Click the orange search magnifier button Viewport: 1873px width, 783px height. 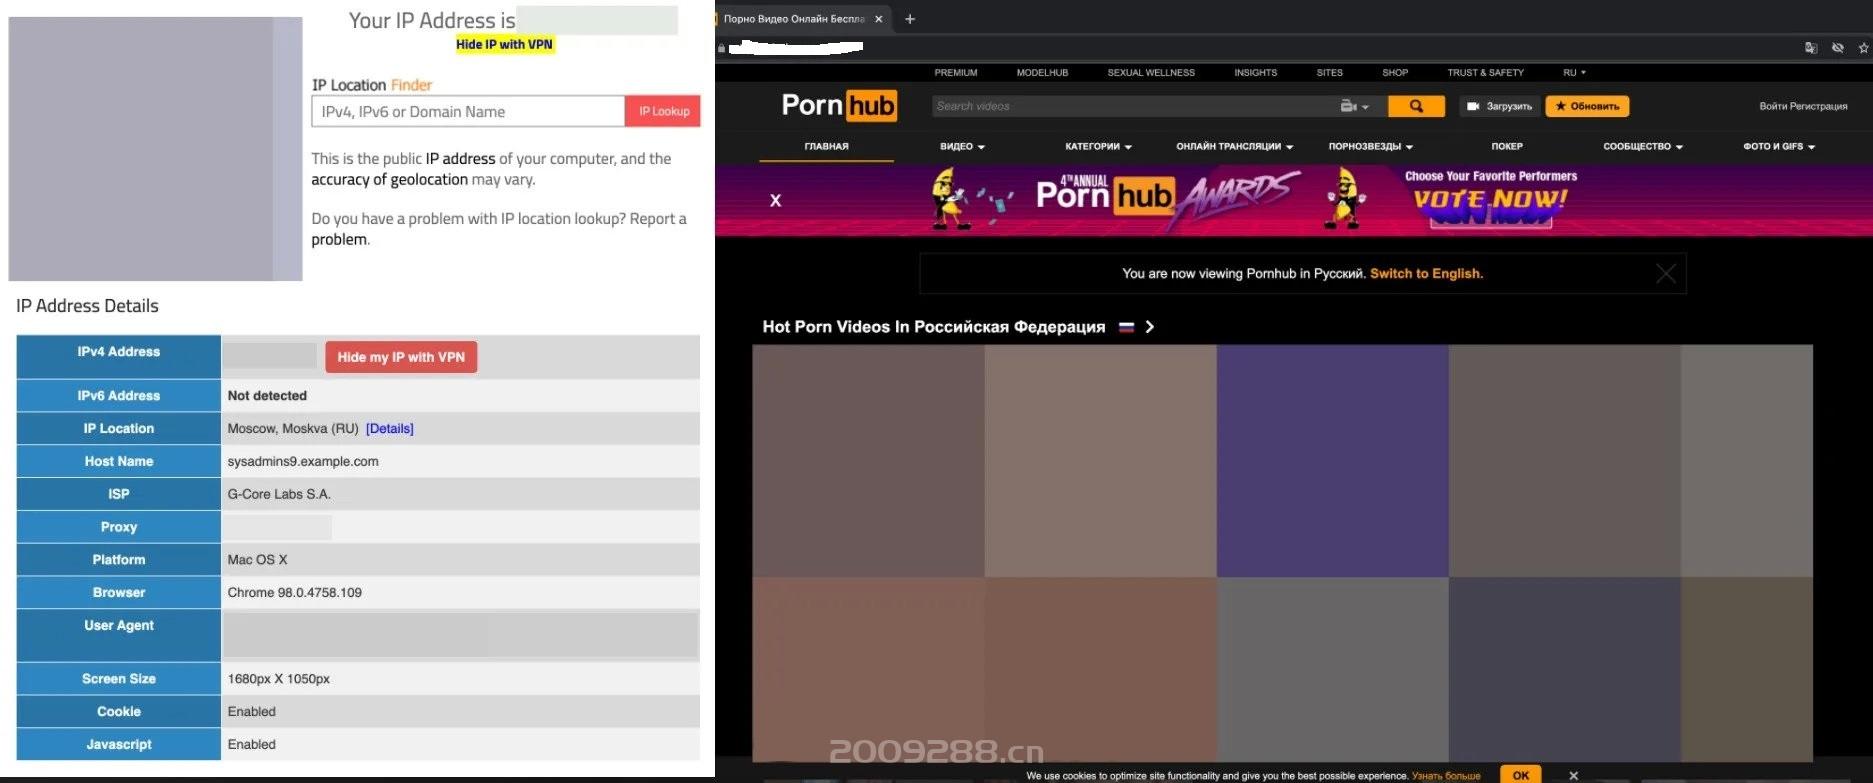[1416, 106]
